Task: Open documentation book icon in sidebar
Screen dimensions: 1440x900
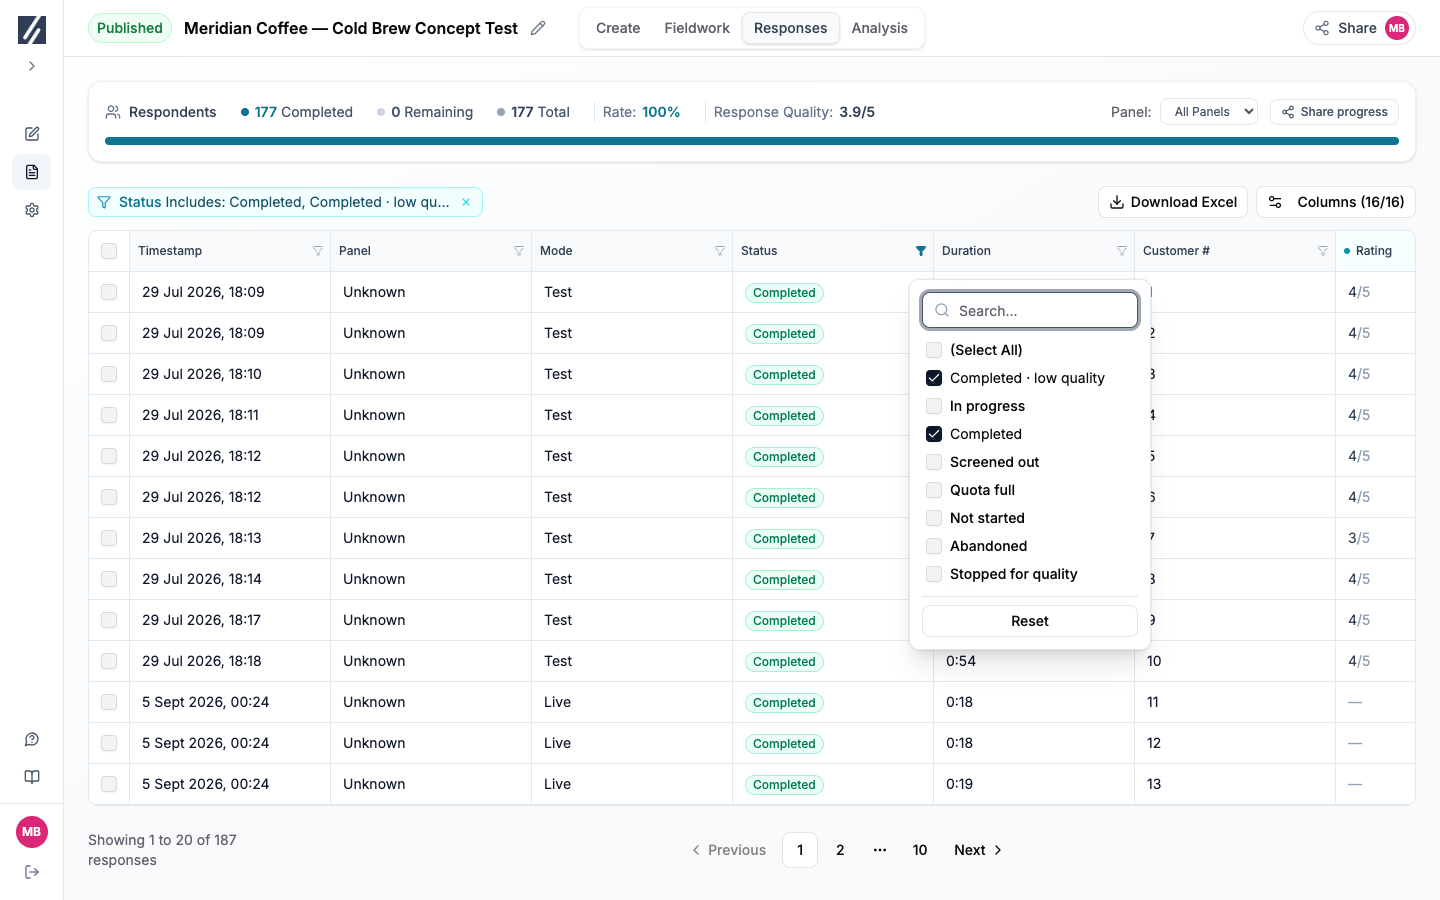Action: point(32,777)
